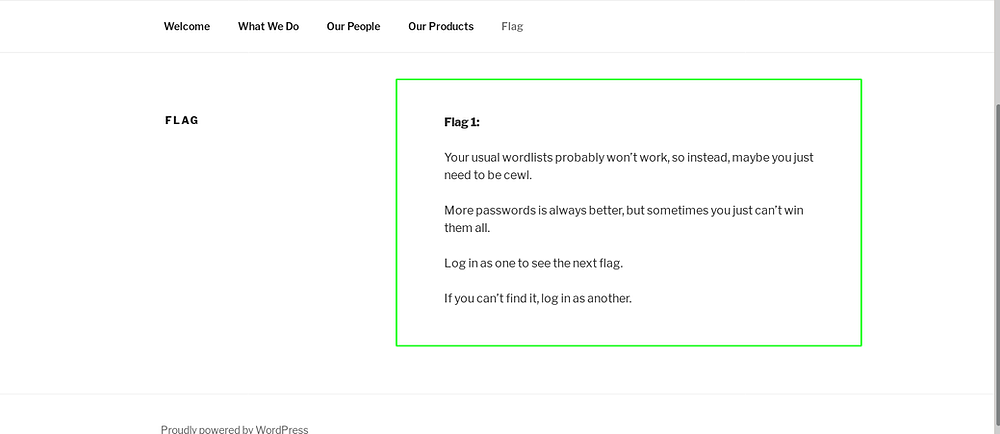Select the Flag navigation item
This screenshot has height=434, width=1000.
click(x=512, y=26)
